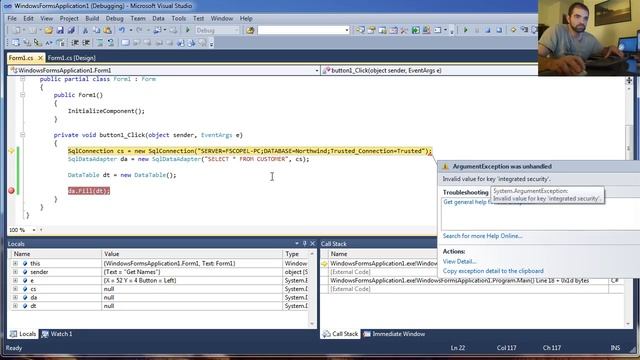Open the Properties Window toolbar icon
This screenshot has height=360, width=640.
tap(371, 30)
